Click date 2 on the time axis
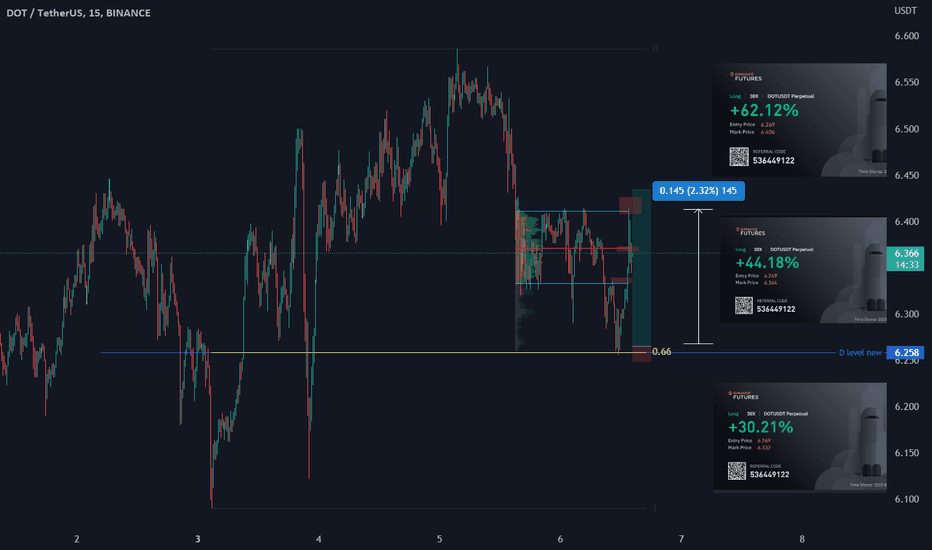The width and height of the screenshot is (932, 550). 77,539
